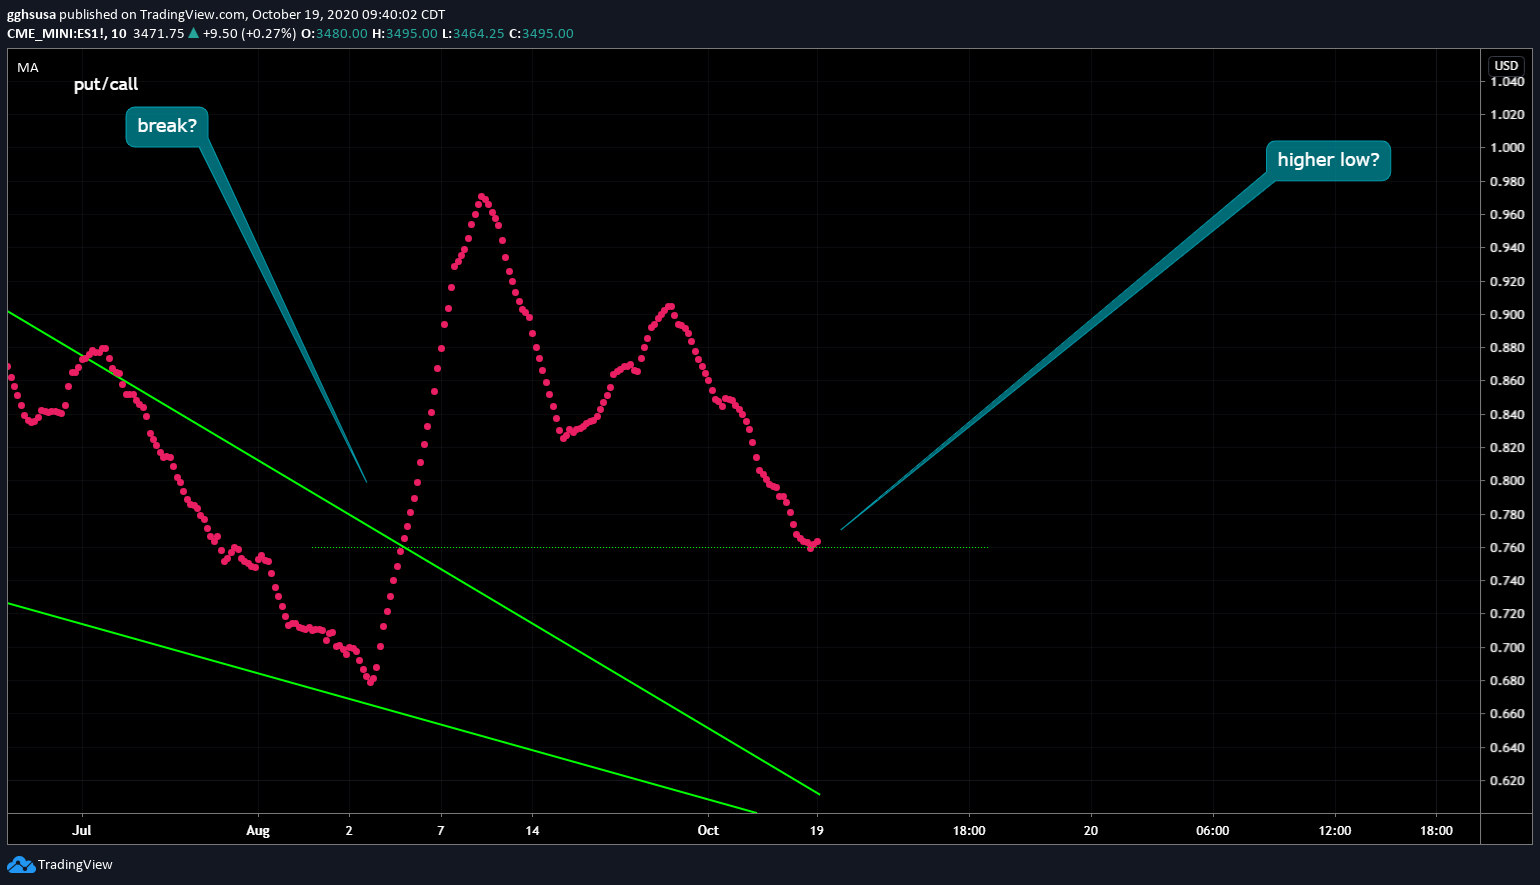Screen dimensions: 1540x885
Task: Click the 0.760 price axis label
Action: click(x=1507, y=548)
